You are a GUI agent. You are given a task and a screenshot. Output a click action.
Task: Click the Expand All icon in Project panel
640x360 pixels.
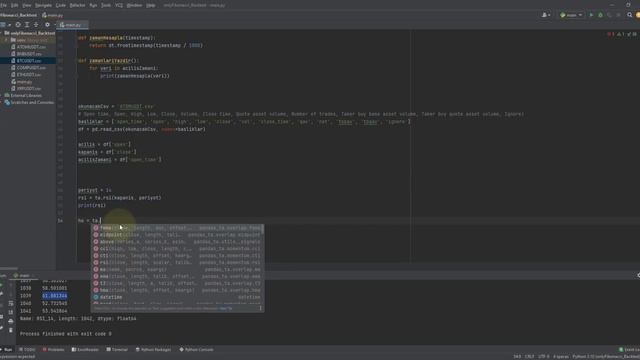coord(27,25)
